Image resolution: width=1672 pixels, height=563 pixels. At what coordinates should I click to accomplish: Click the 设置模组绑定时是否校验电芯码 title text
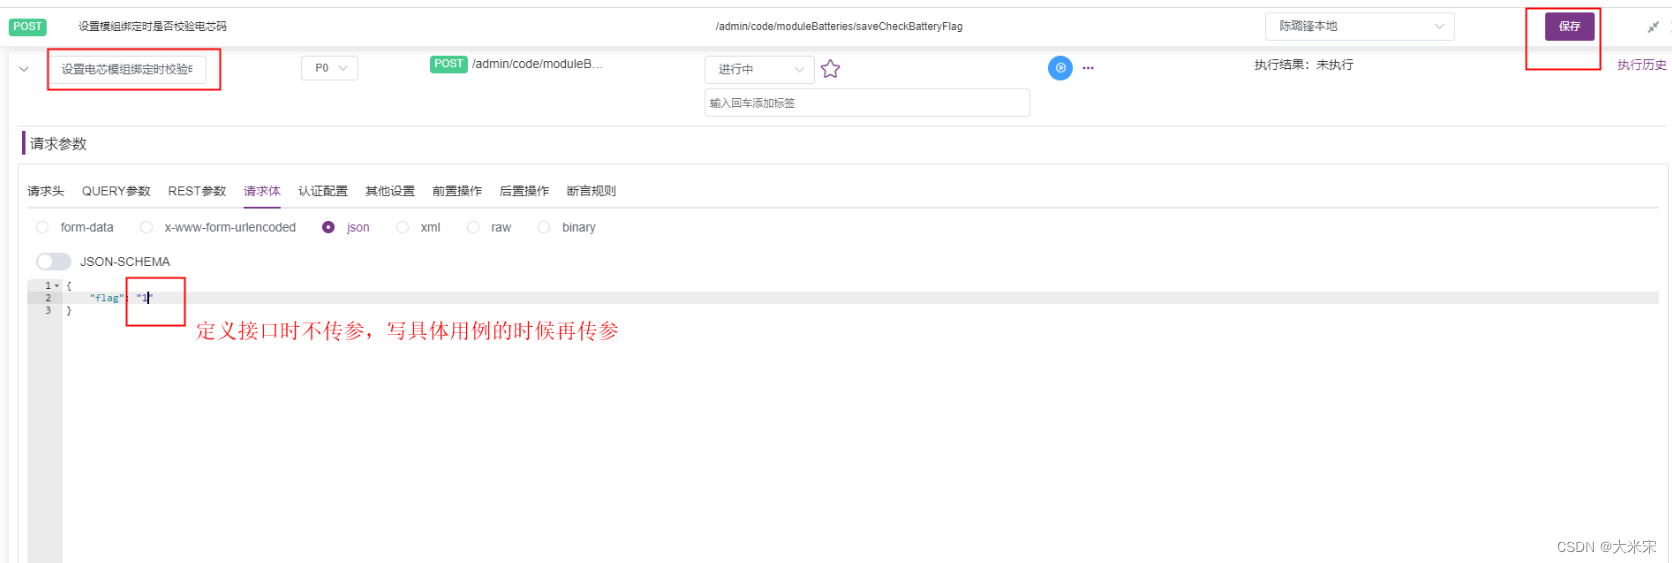pyautogui.click(x=153, y=27)
